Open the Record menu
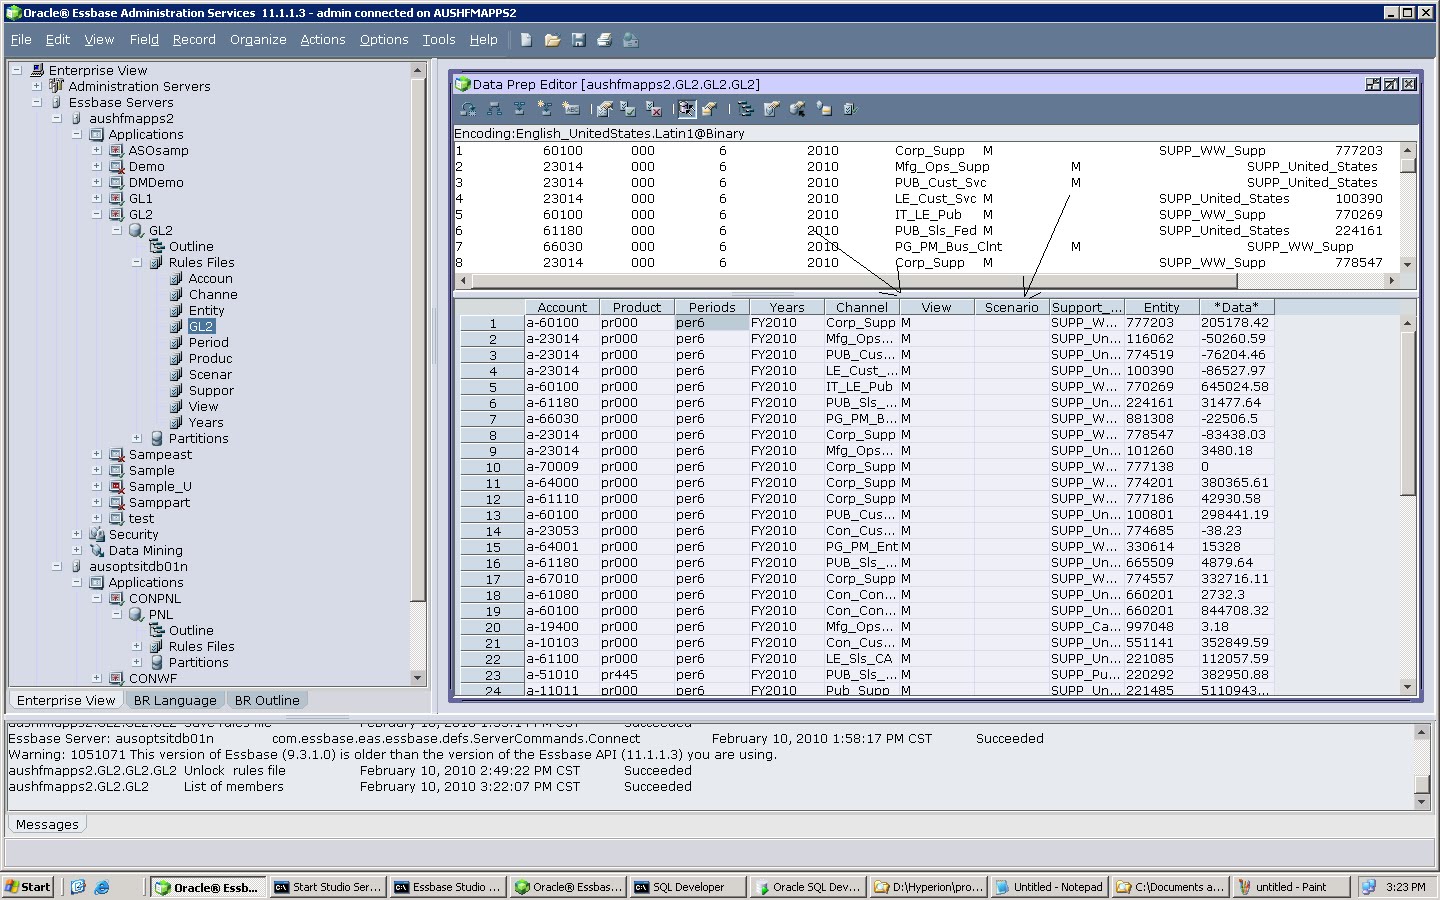 tap(194, 40)
